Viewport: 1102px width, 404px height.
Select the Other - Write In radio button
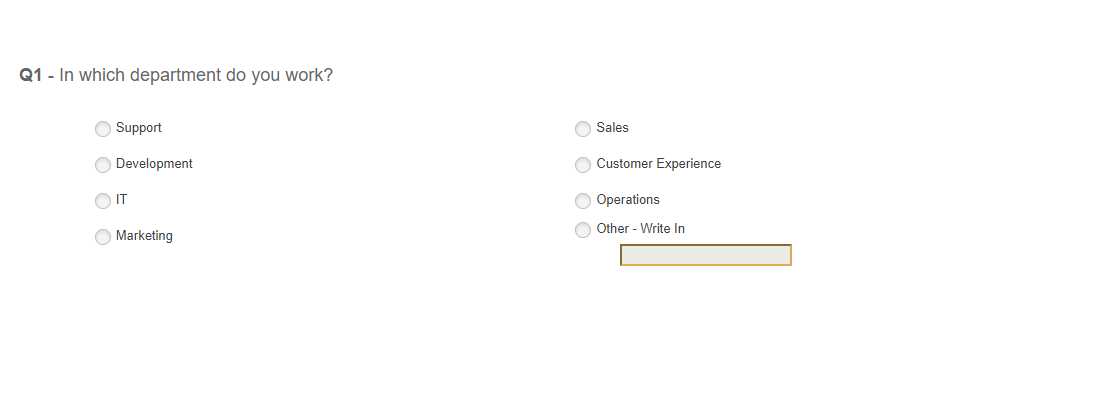point(583,229)
